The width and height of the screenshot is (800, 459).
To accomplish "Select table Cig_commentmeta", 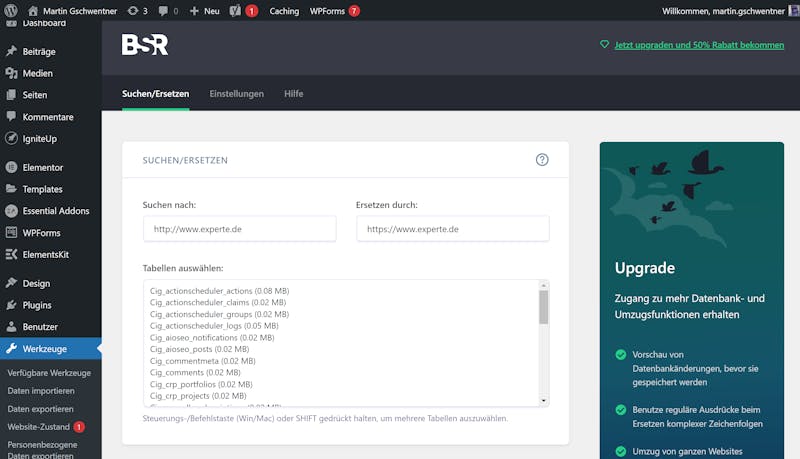I will pyautogui.click(x=203, y=361).
